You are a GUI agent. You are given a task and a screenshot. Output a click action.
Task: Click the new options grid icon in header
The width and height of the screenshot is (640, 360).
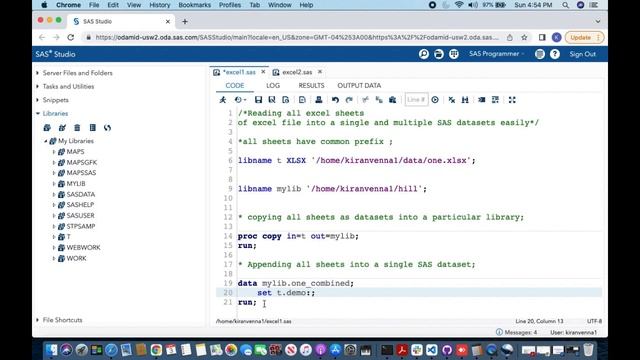[x=453, y=54]
